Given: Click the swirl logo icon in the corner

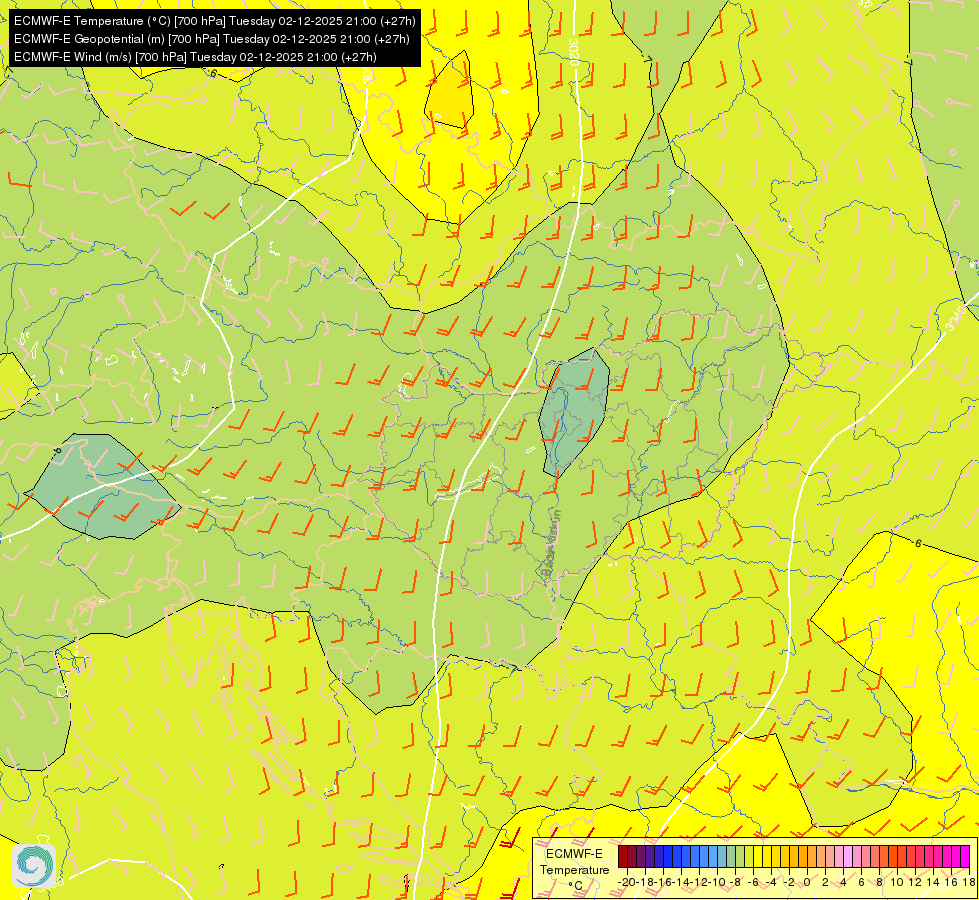Looking at the screenshot, I should 34,866.
